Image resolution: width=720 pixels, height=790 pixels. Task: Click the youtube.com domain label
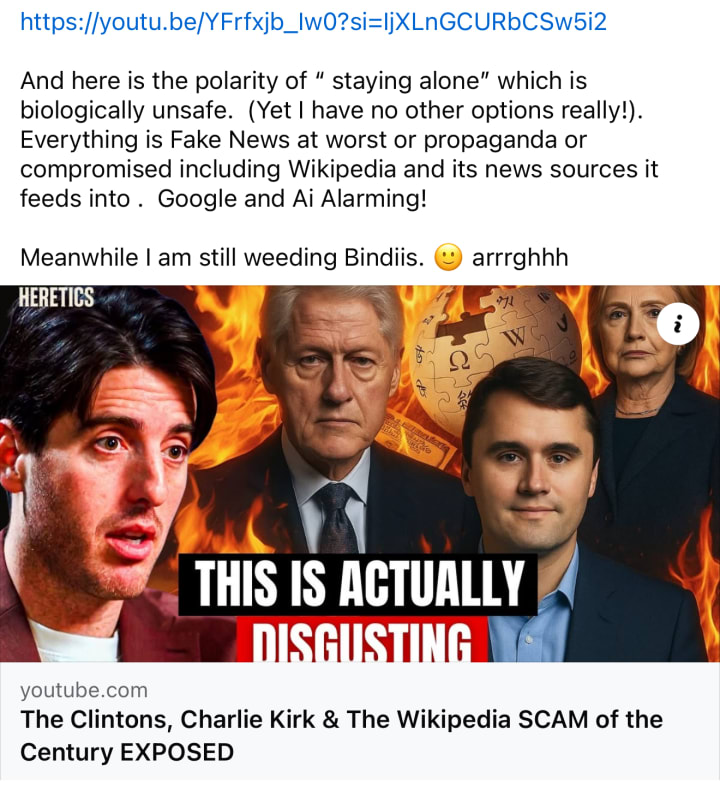(x=84, y=690)
